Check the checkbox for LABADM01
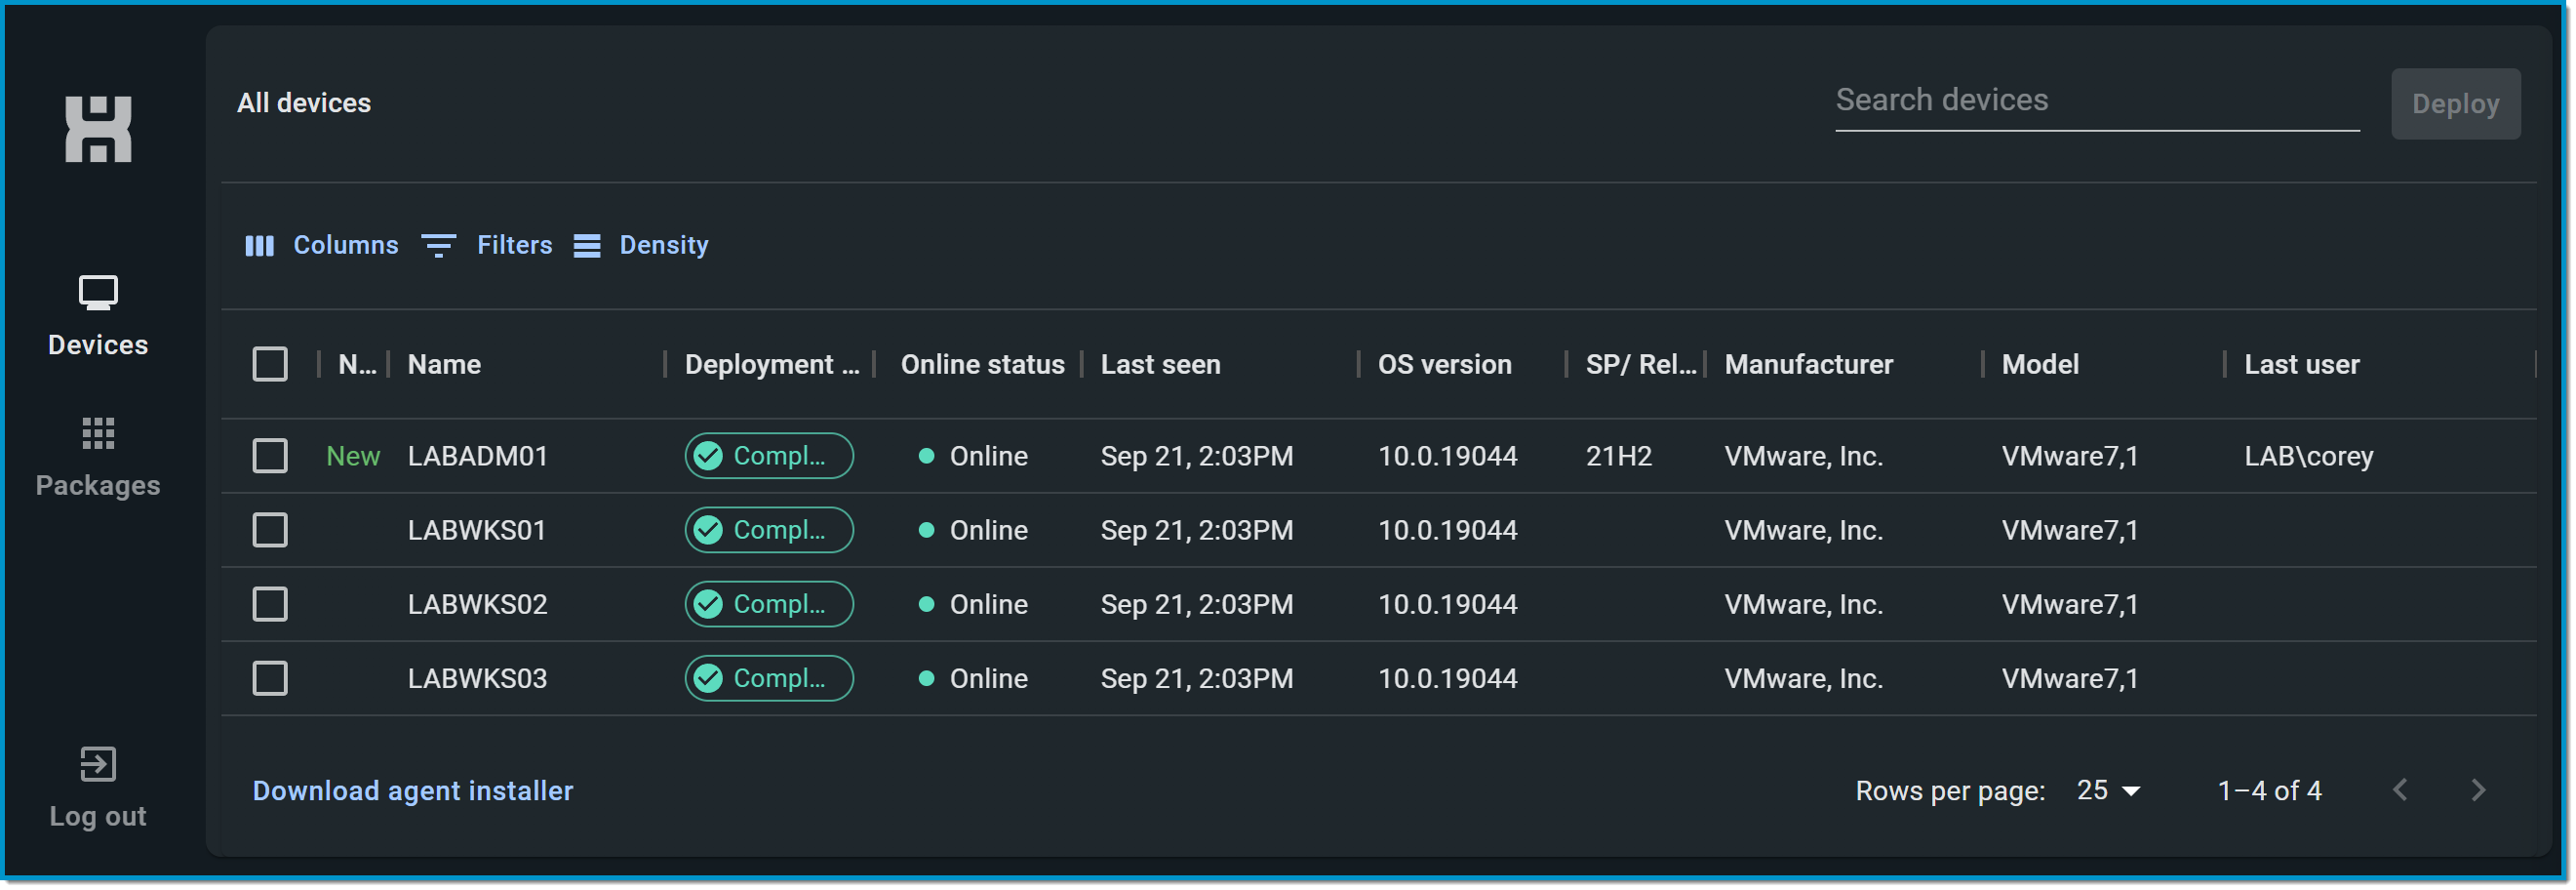 [270, 456]
